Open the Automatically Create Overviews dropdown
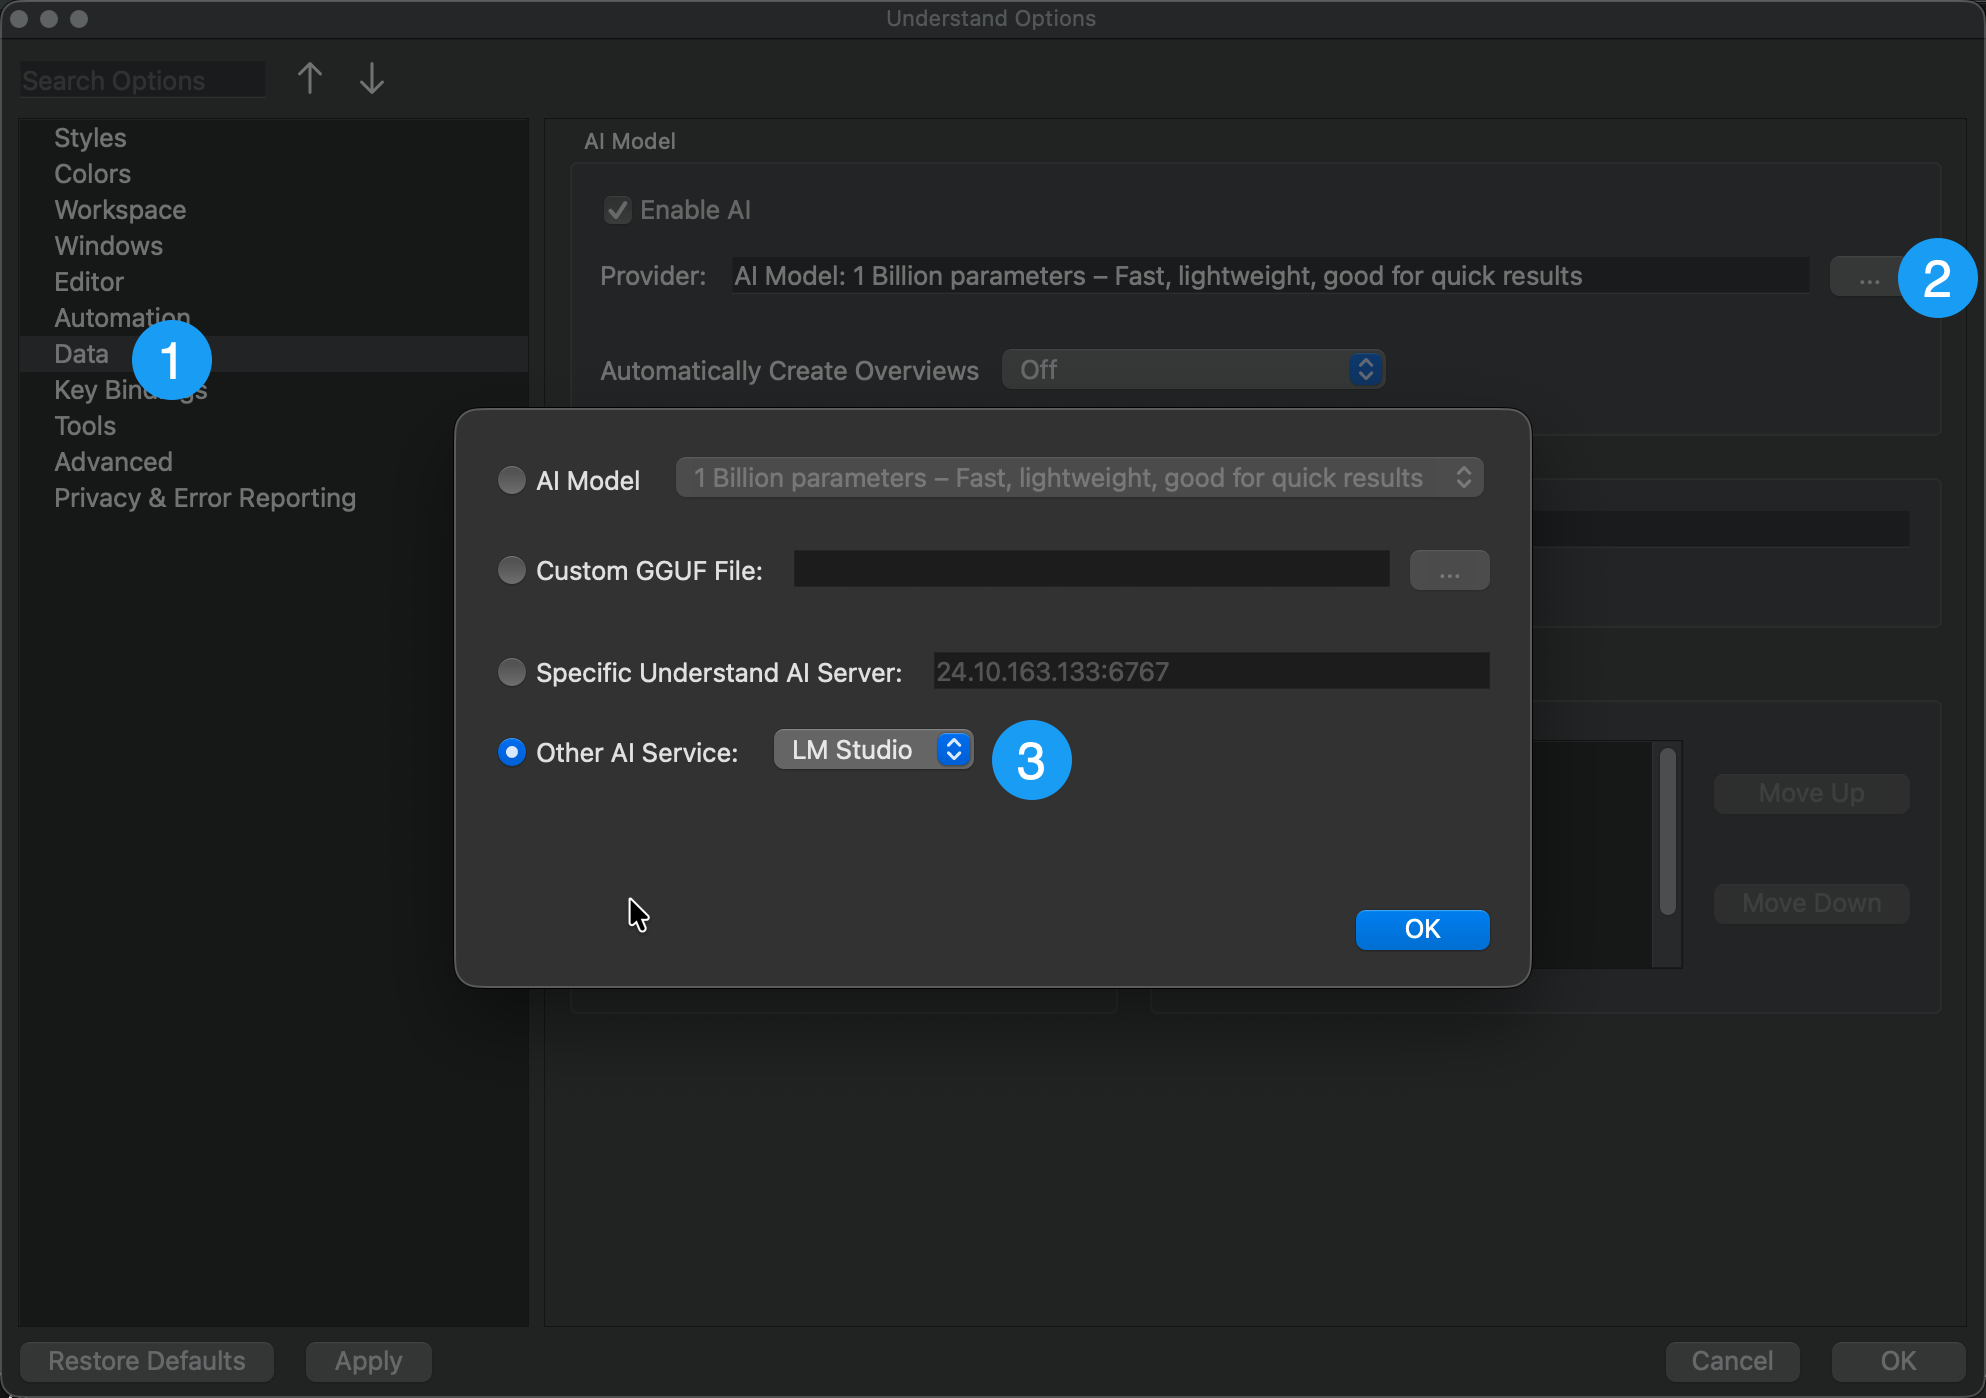 [x=1192, y=370]
